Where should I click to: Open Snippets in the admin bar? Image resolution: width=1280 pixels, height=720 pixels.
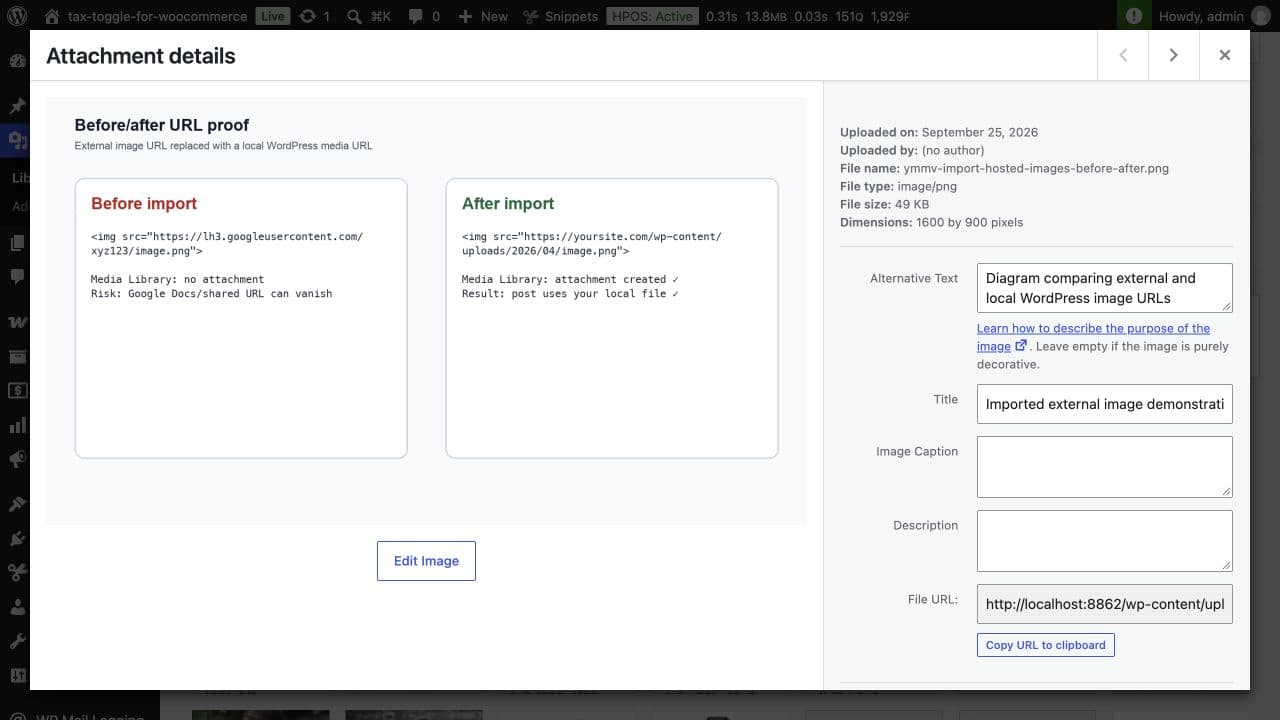(x=560, y=16)
